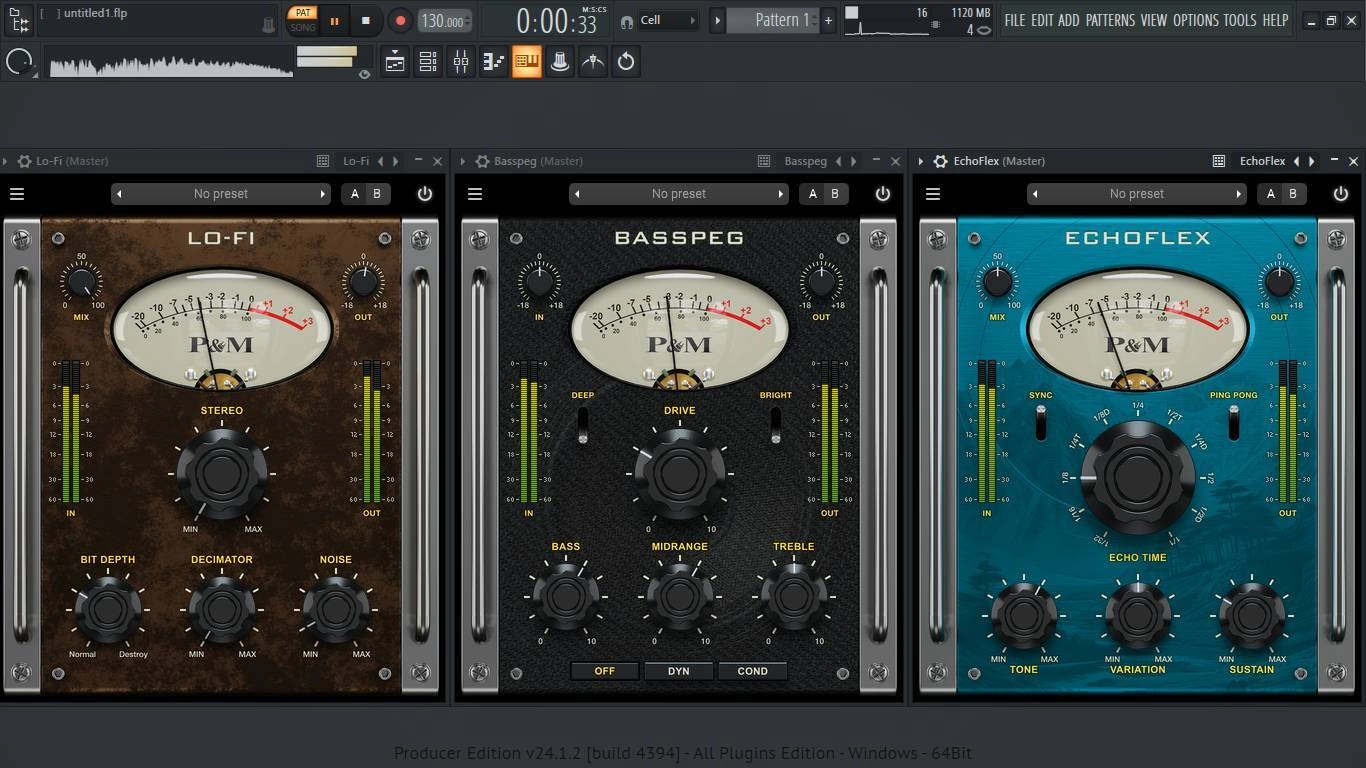Viewport: 1366px width, 768px height.
Task: Open the EDIT menu
Action: point(1042,20)
